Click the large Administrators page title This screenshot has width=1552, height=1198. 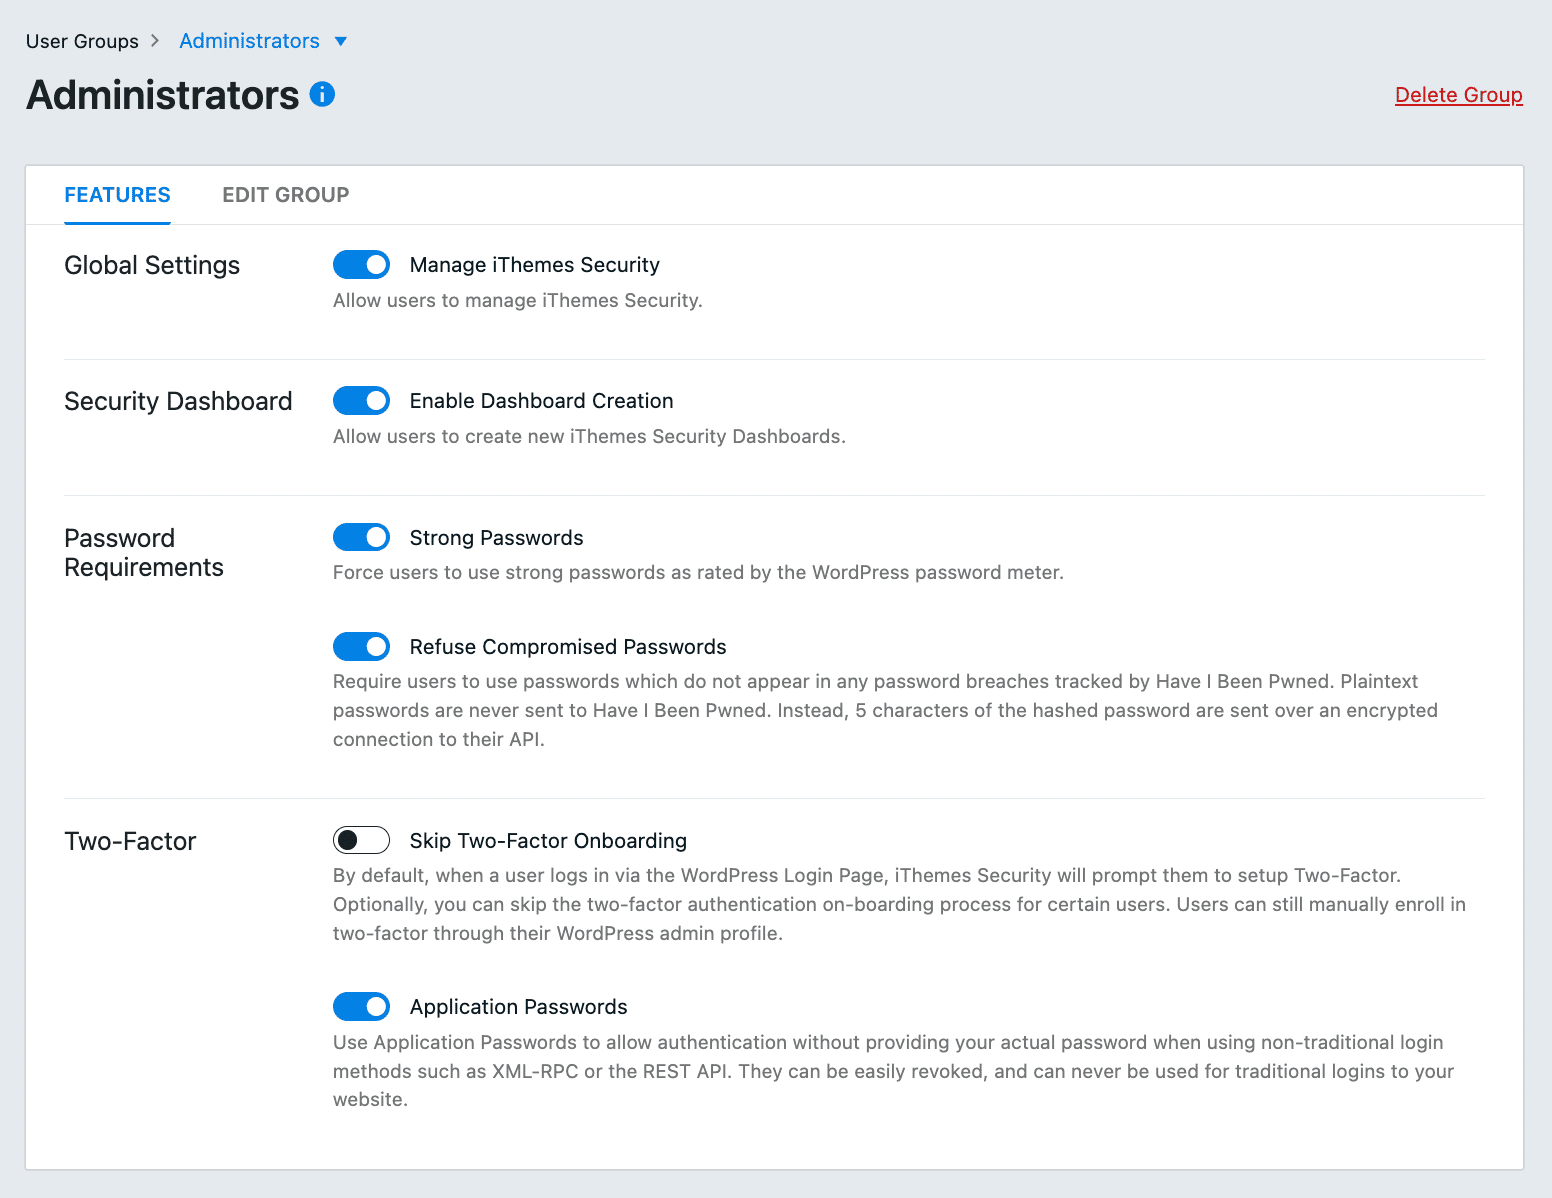click(162, 95)
